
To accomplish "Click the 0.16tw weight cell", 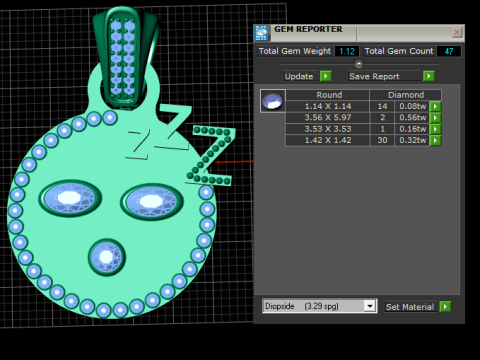I will pos(412,129).
